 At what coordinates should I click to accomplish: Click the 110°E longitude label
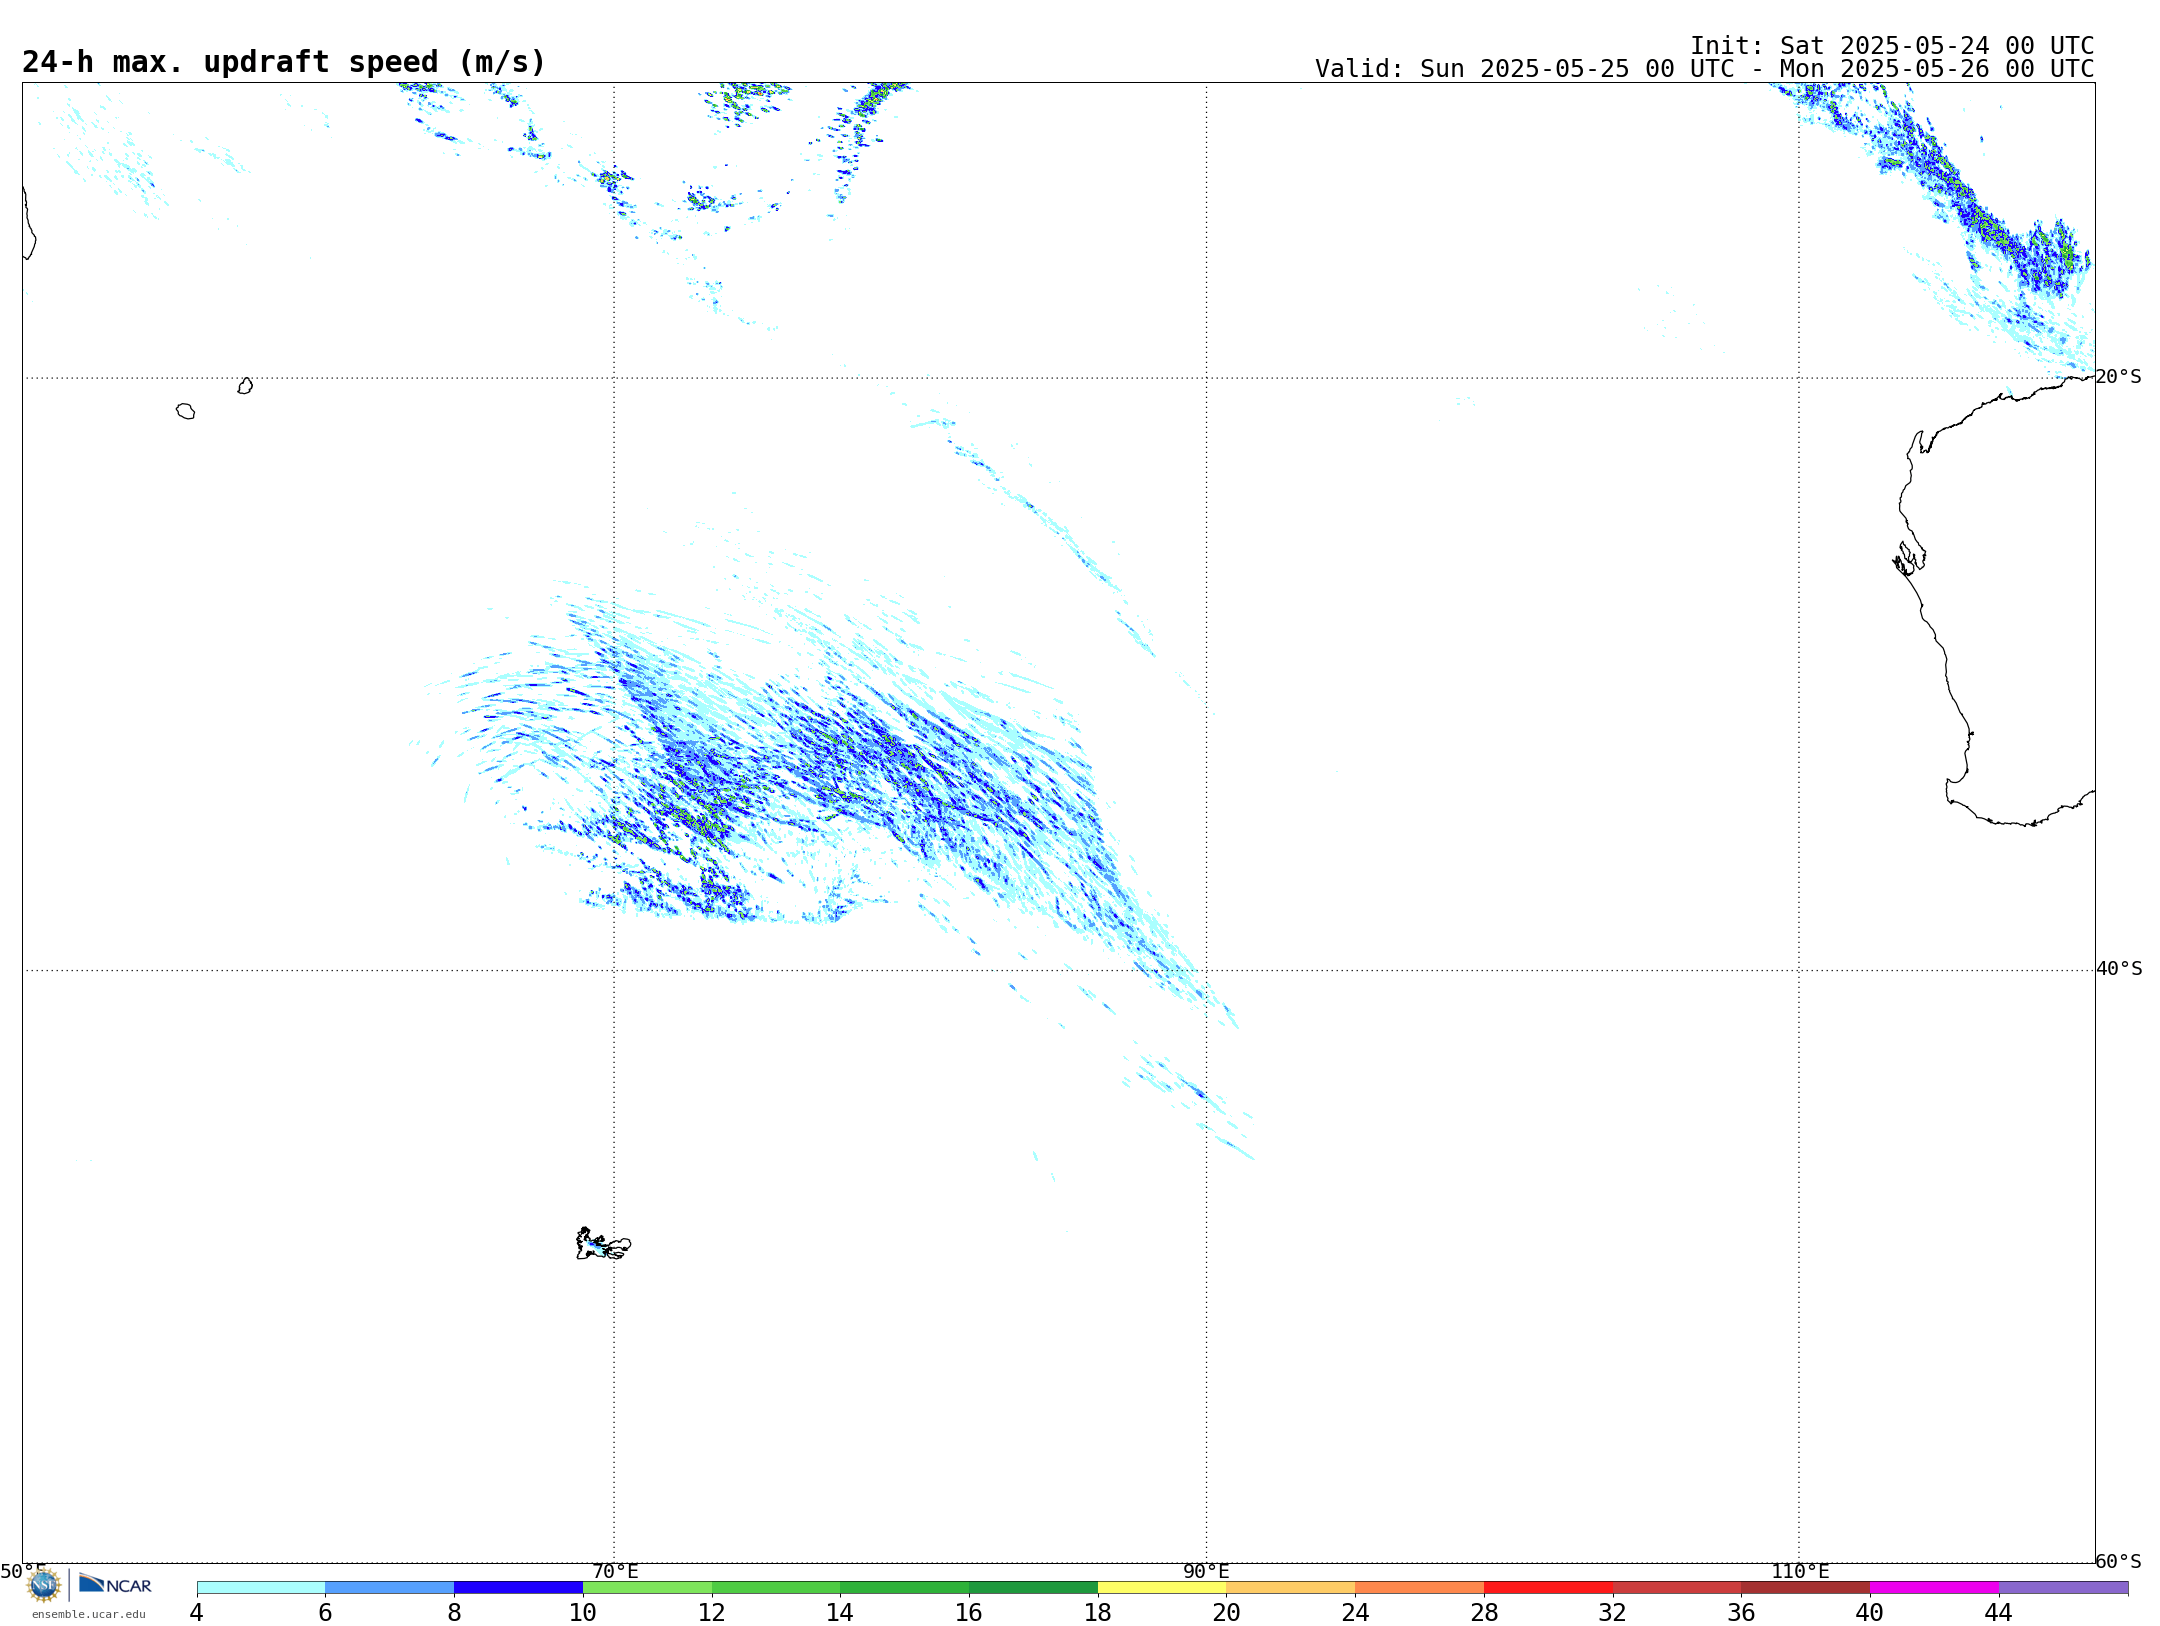[1800, 1572]
